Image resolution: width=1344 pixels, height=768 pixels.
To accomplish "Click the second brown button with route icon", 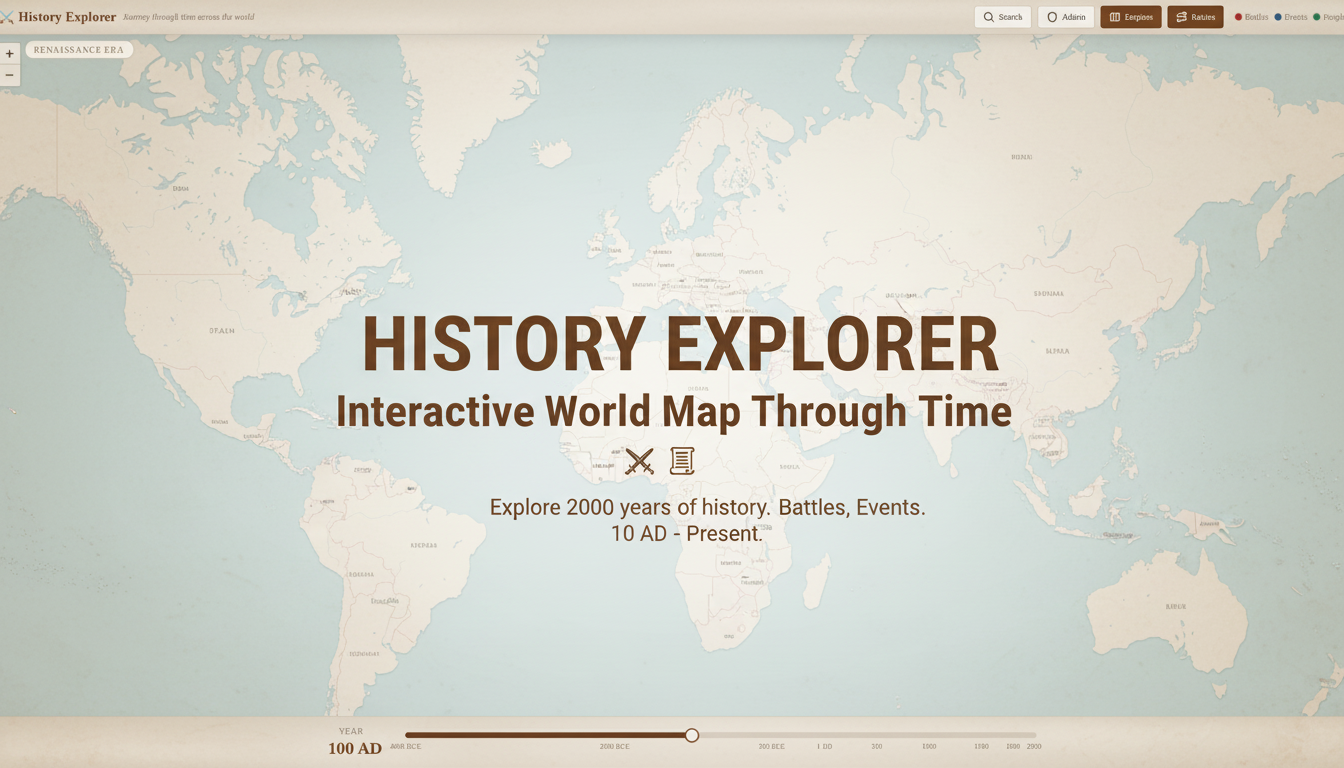I will click(1195, 17).
